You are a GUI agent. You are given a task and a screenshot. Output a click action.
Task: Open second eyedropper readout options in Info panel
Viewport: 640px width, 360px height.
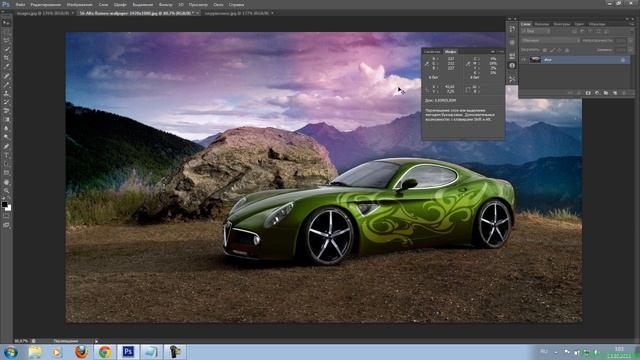pyautogui.click(x=468, y=64)
